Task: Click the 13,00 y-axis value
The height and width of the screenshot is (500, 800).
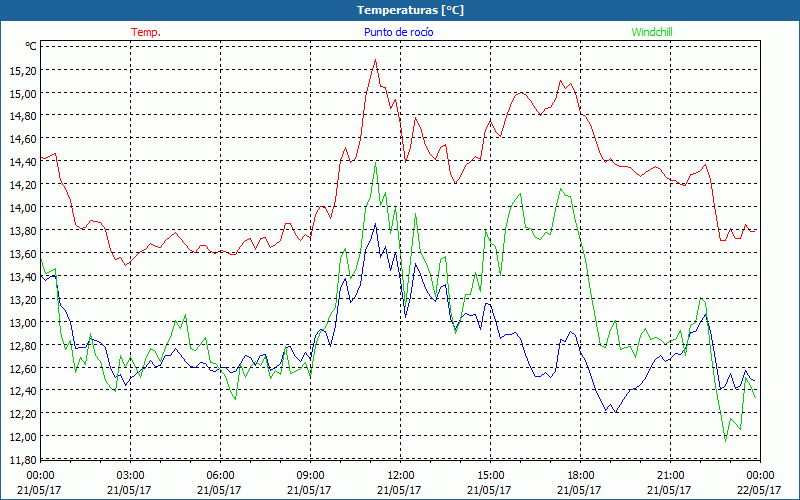Action: pyautogui.click(x=23, y=322)
